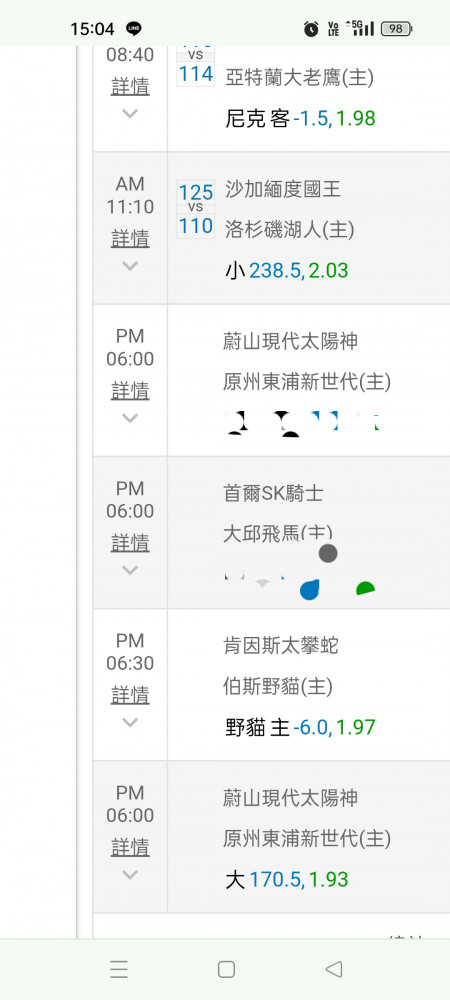The image size is (450, 1000).
Task: Select the 小 238.5, 2.03 pick
Action: [287, 270]
